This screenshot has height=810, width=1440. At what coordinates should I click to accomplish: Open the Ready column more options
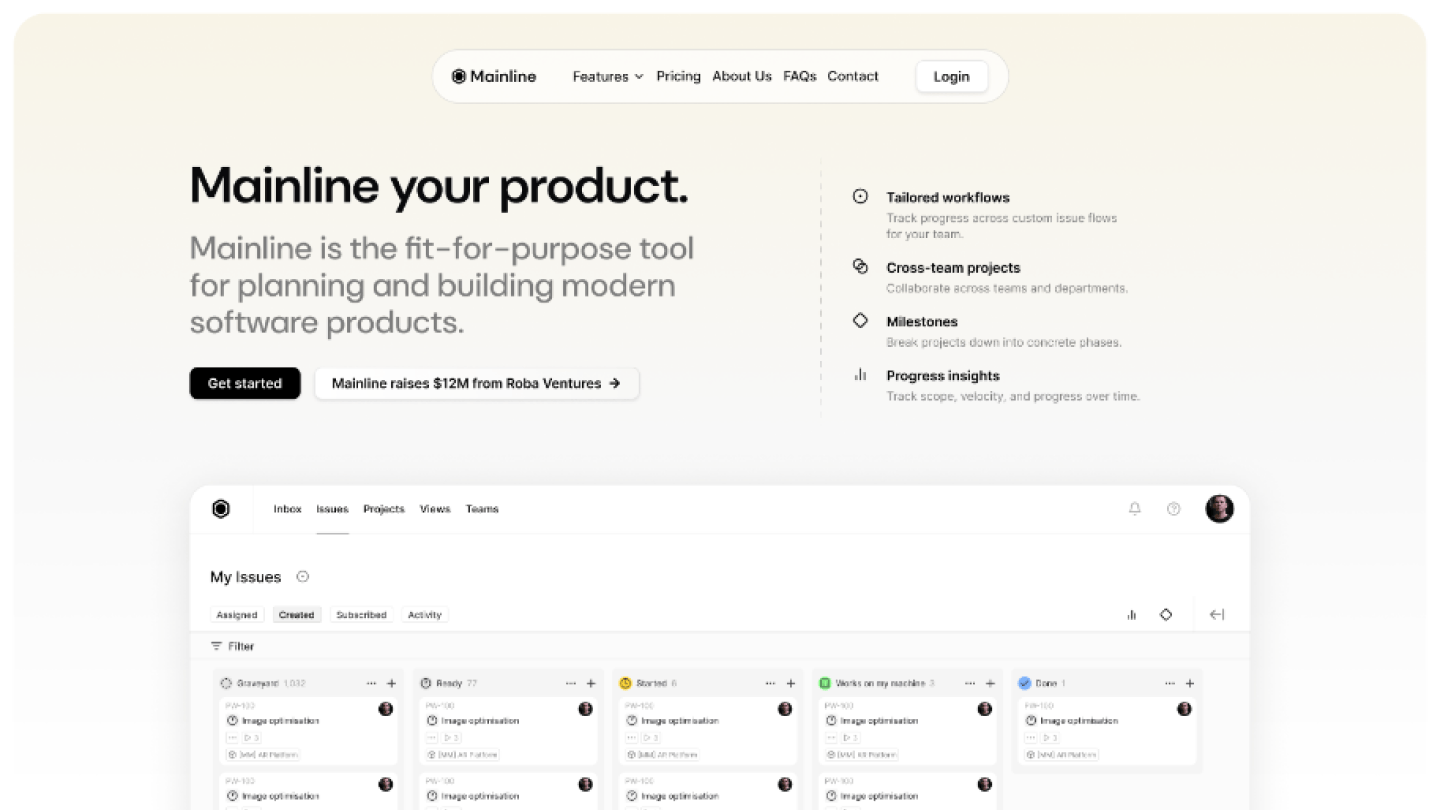click(571, 683)
